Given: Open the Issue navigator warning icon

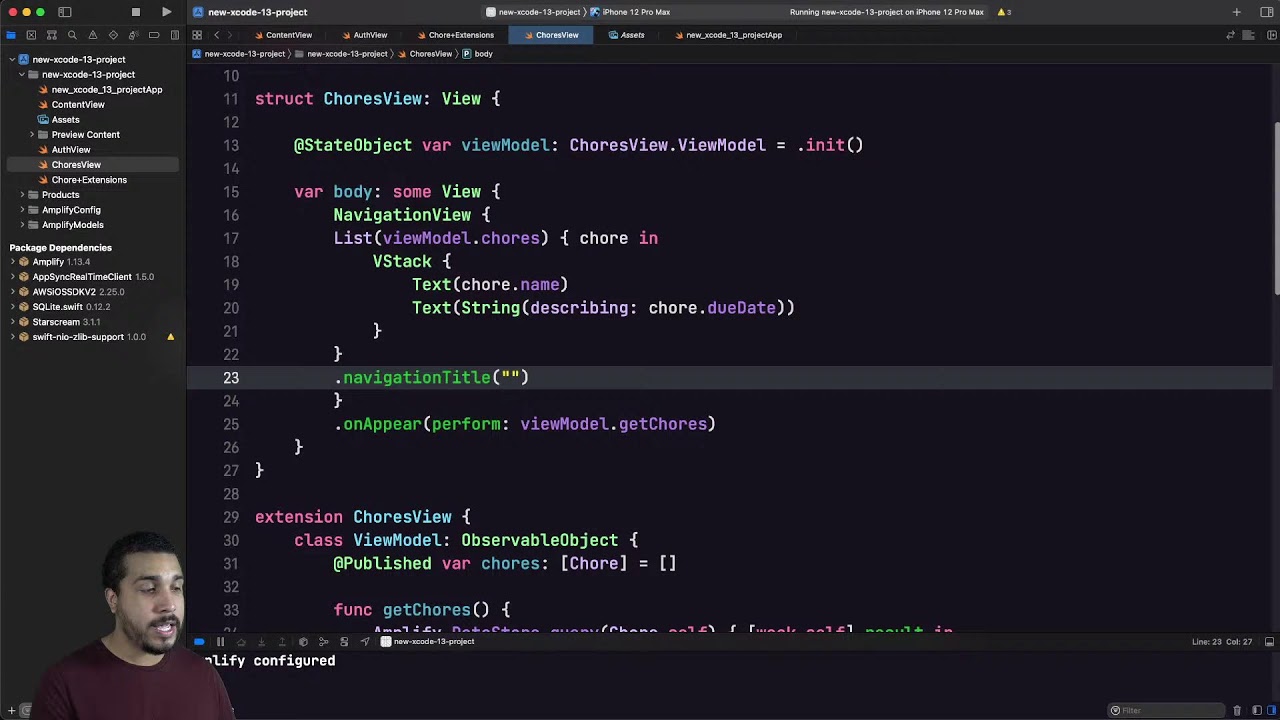Looking at the screenshot, I should (x=92, y=35).
